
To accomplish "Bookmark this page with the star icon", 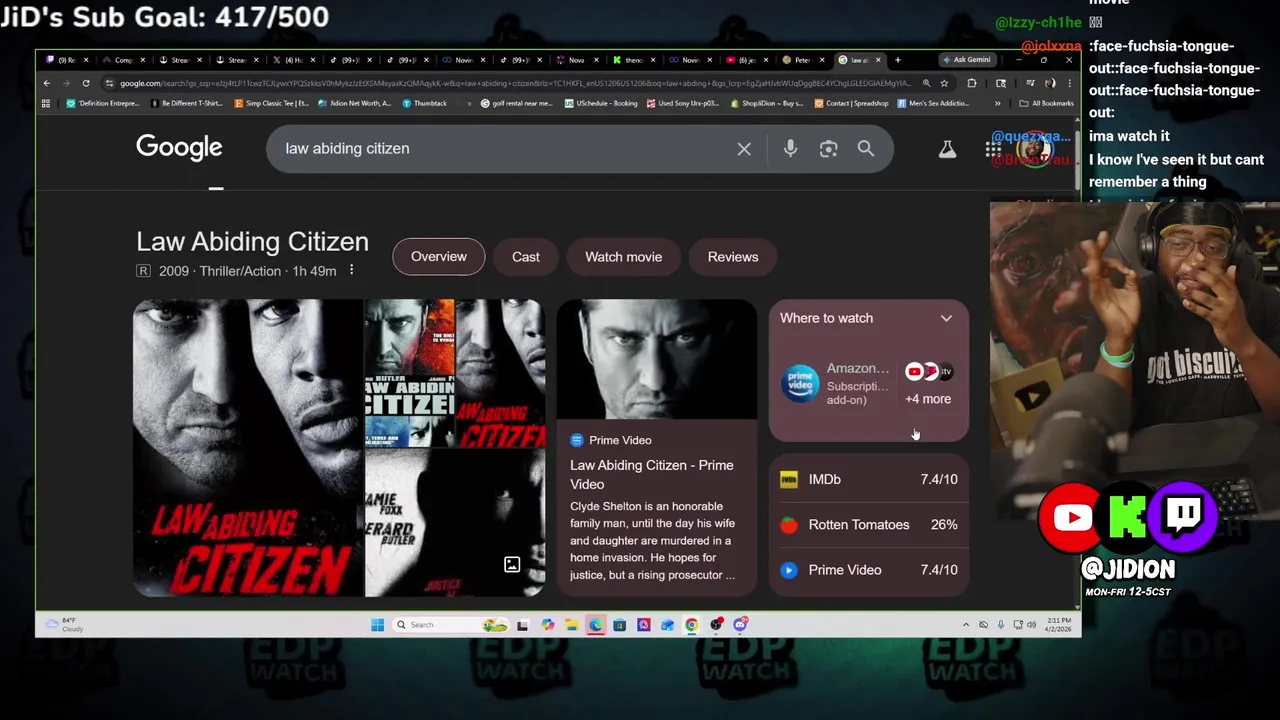I will pos(944,83).
